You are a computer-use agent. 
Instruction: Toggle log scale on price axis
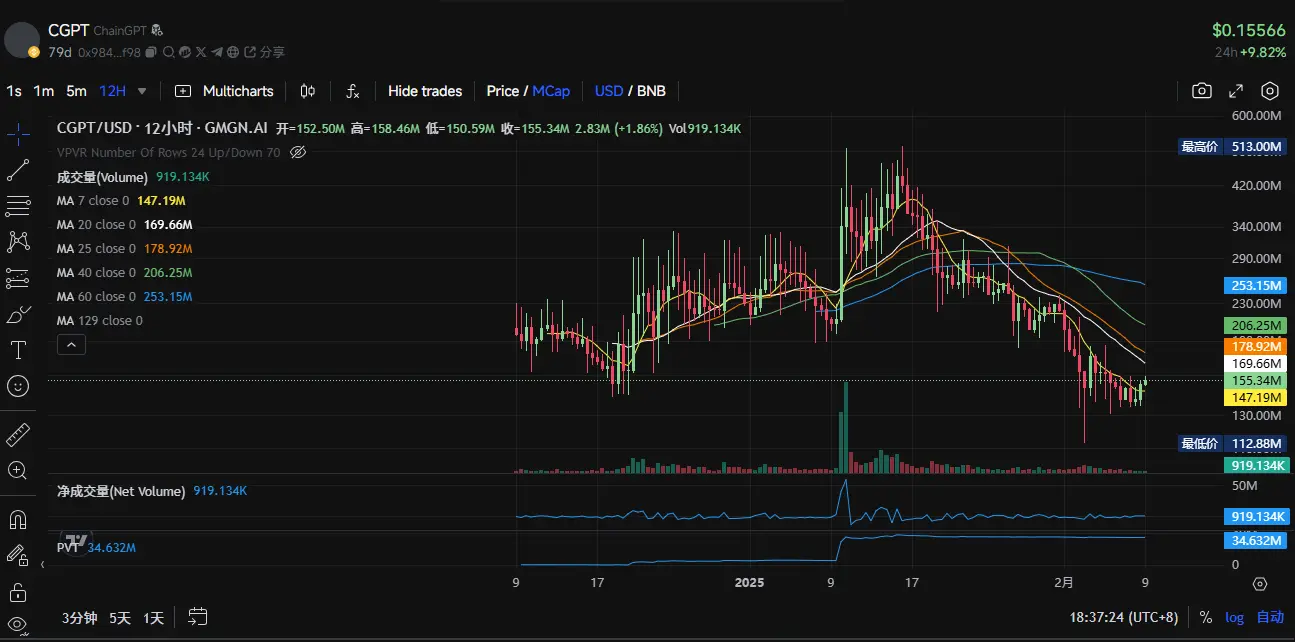(1235, 617)
